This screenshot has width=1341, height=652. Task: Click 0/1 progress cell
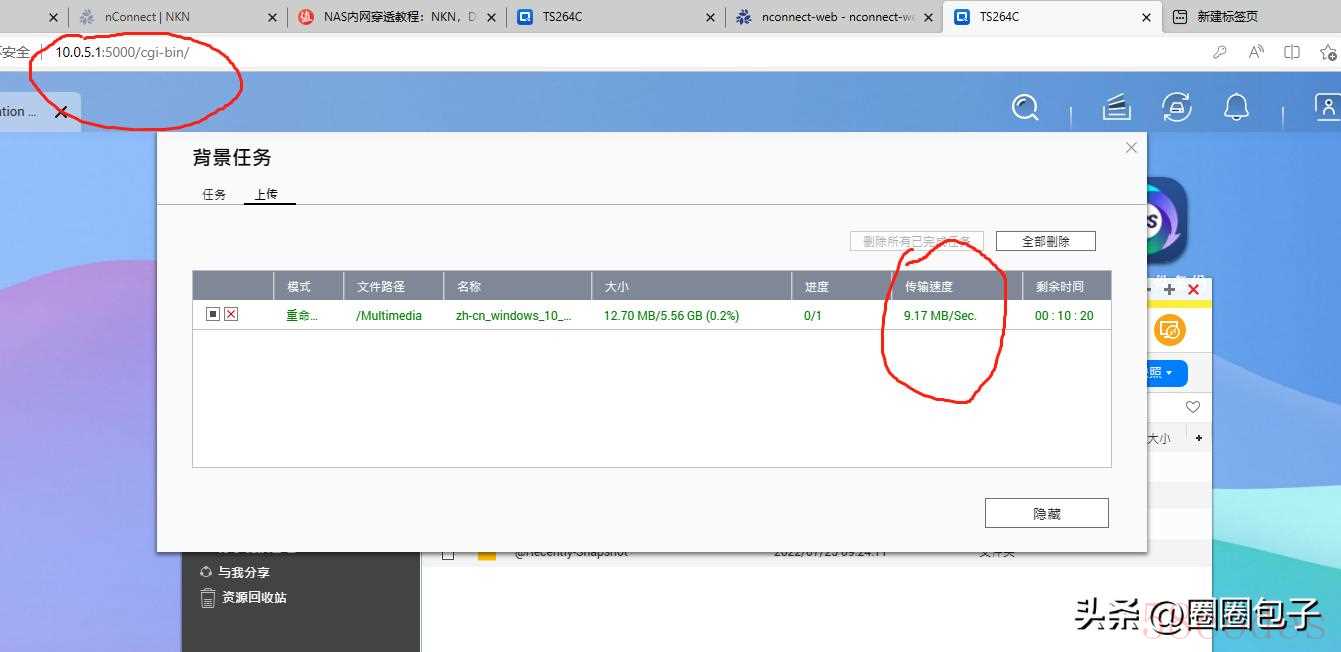(x=813, y=315)
